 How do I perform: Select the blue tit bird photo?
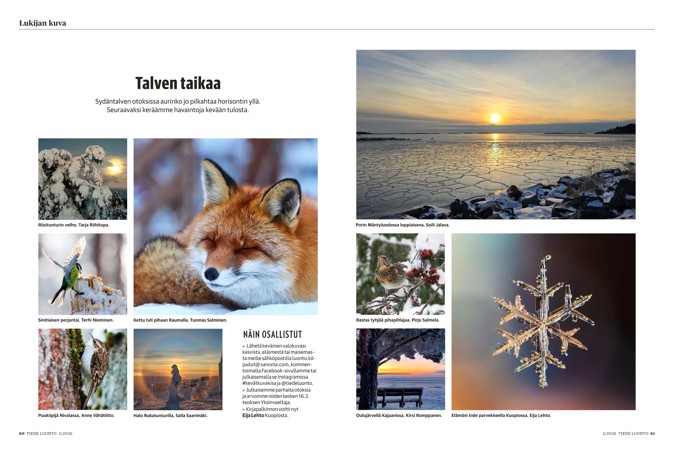(x=83, y=274)
